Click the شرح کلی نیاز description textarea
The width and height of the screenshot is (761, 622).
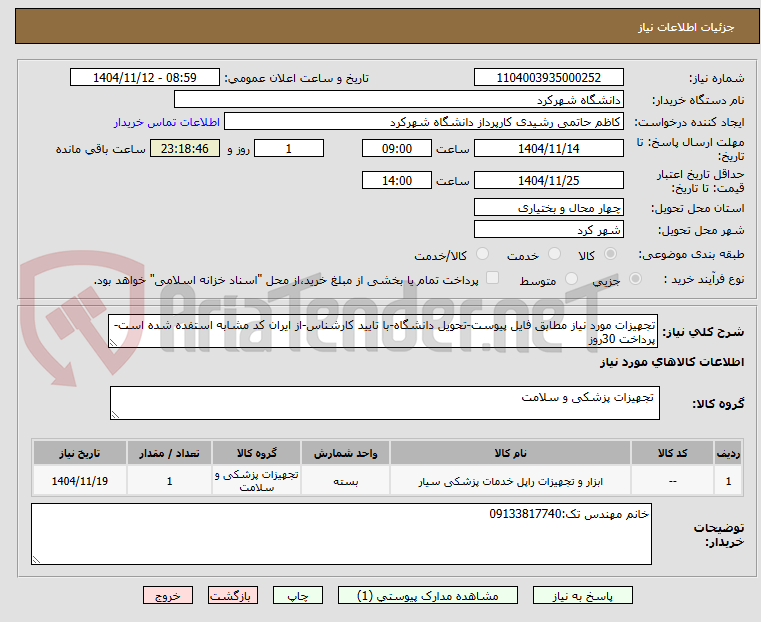coord(383,331)
